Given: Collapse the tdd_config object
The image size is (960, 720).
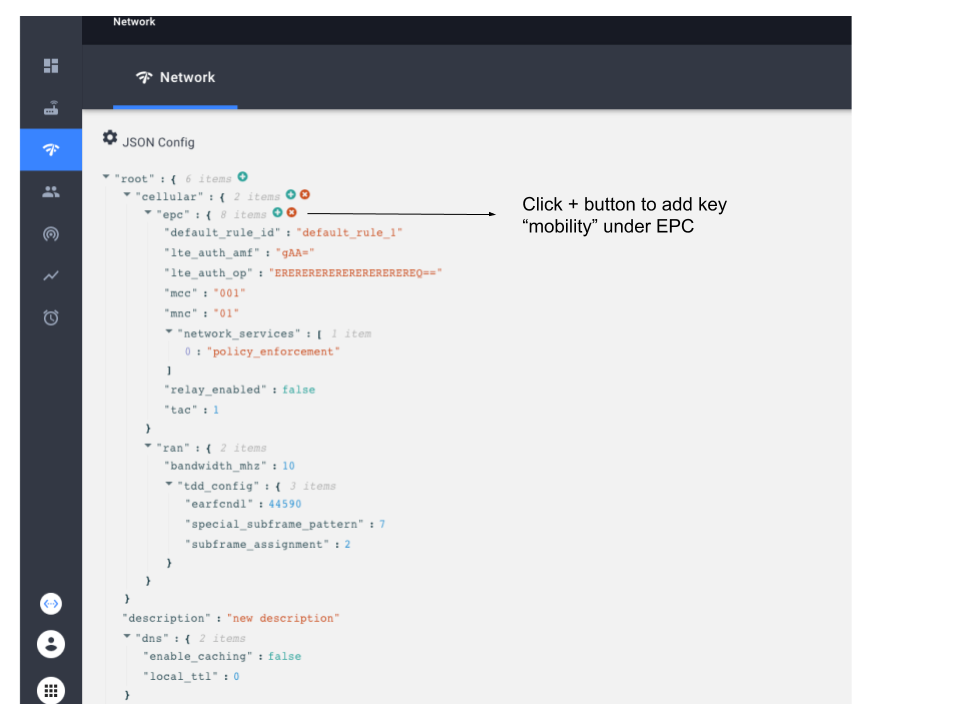Looking at the screenshot, I should (167, 486).
